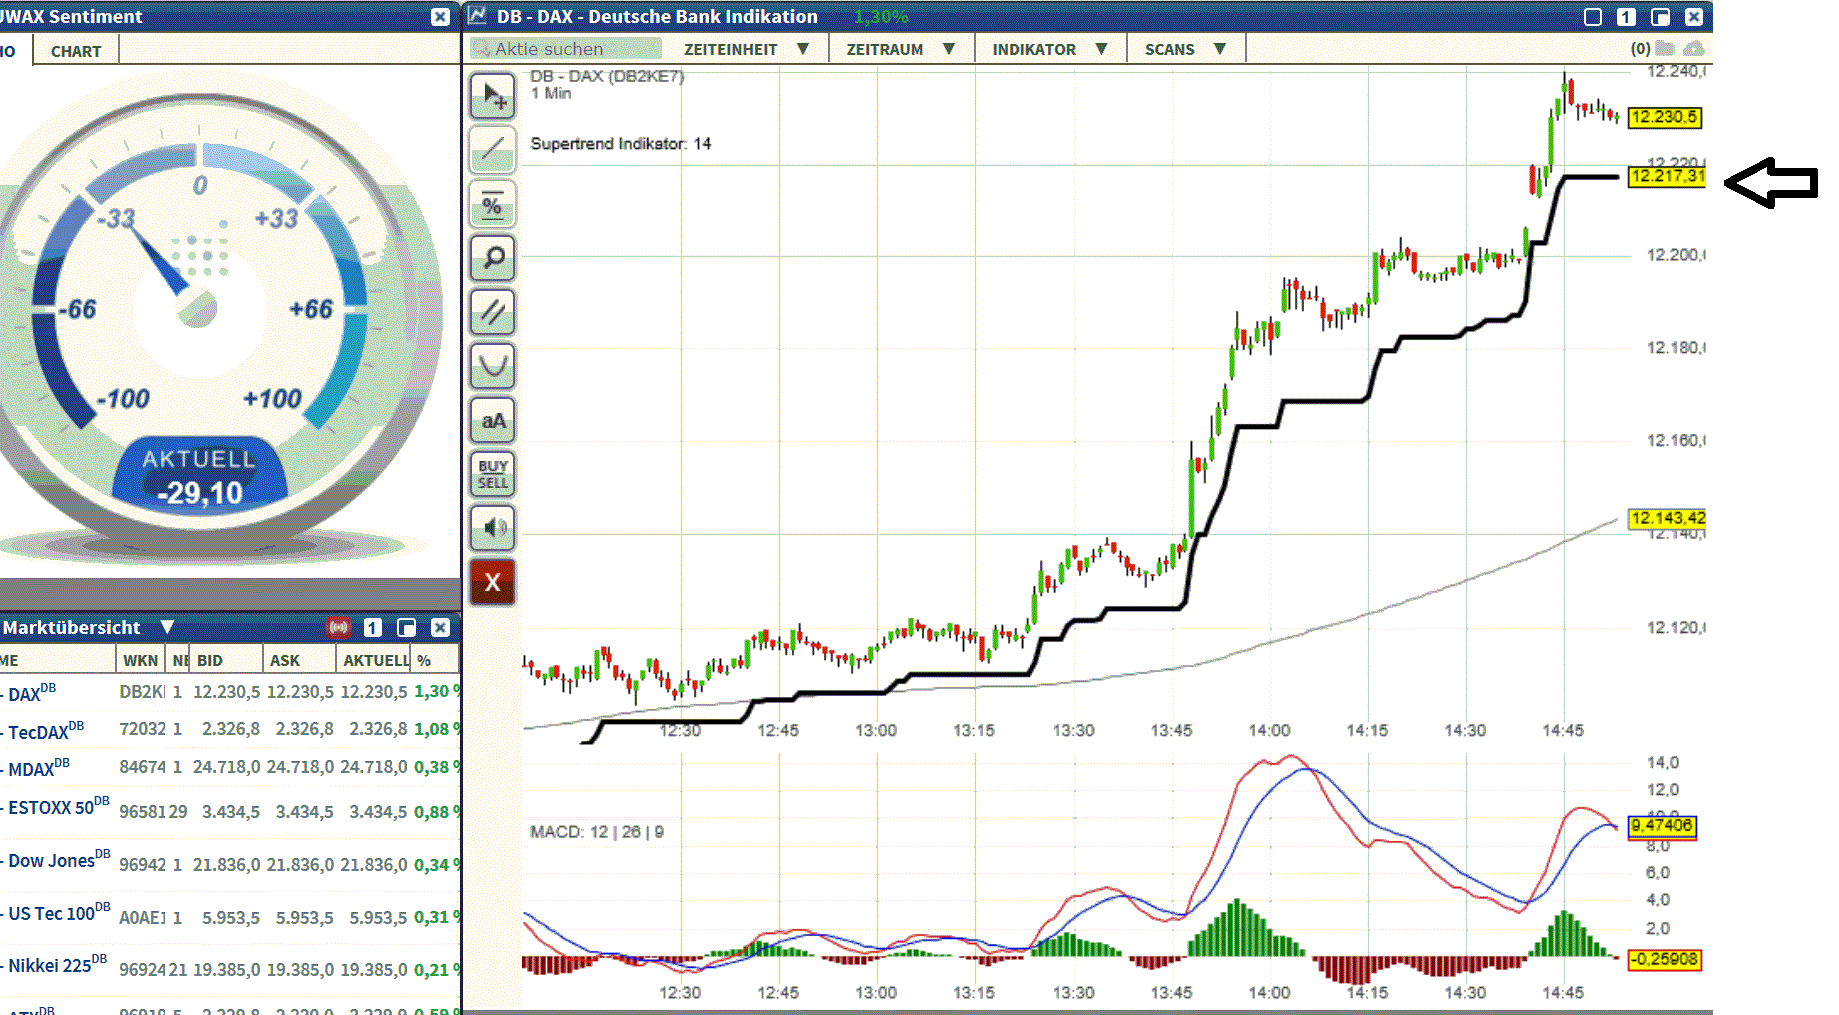The image size is (1839, 1015).
Task: Enable the tile-view toggle in Marktübersicht
Action: tap(406, 627)
